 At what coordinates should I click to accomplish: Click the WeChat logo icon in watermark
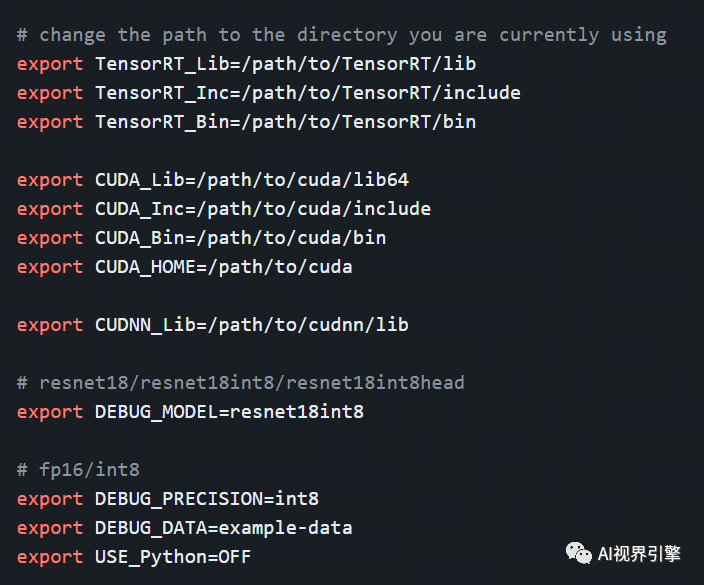(x=578, y=553)
